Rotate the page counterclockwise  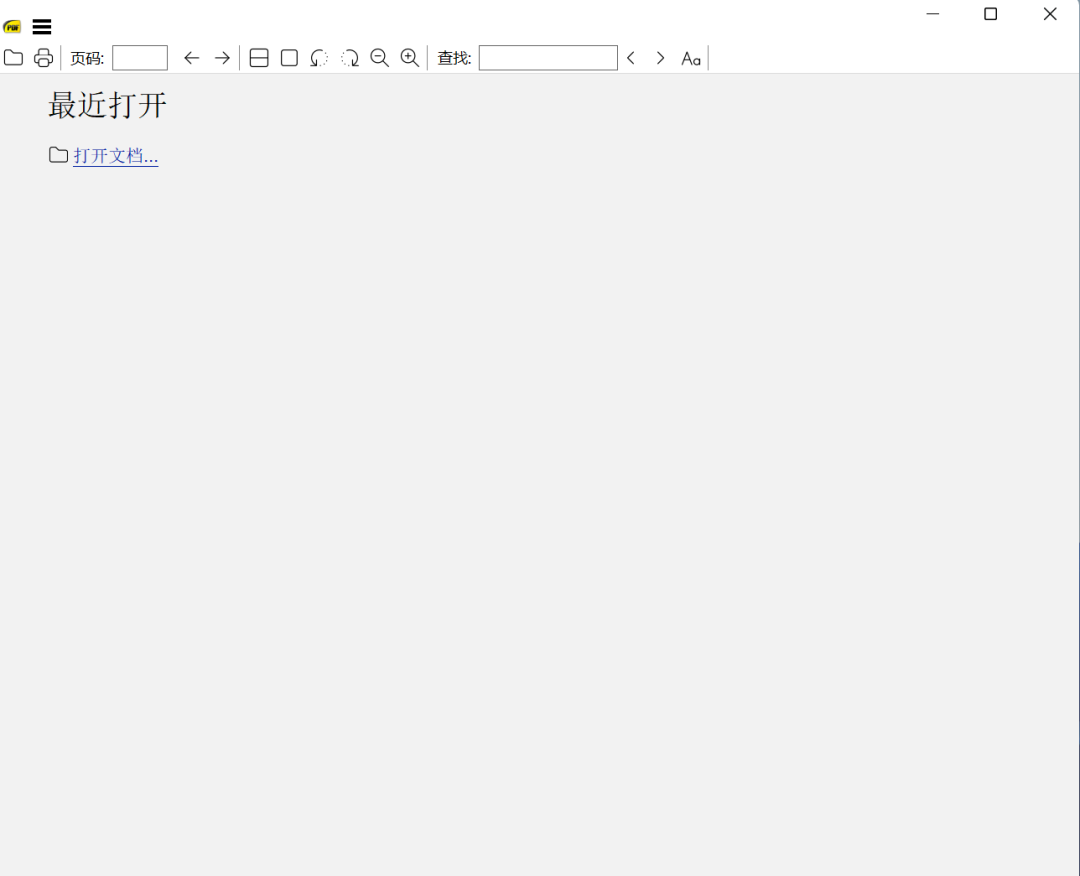[x=319, y=58]
